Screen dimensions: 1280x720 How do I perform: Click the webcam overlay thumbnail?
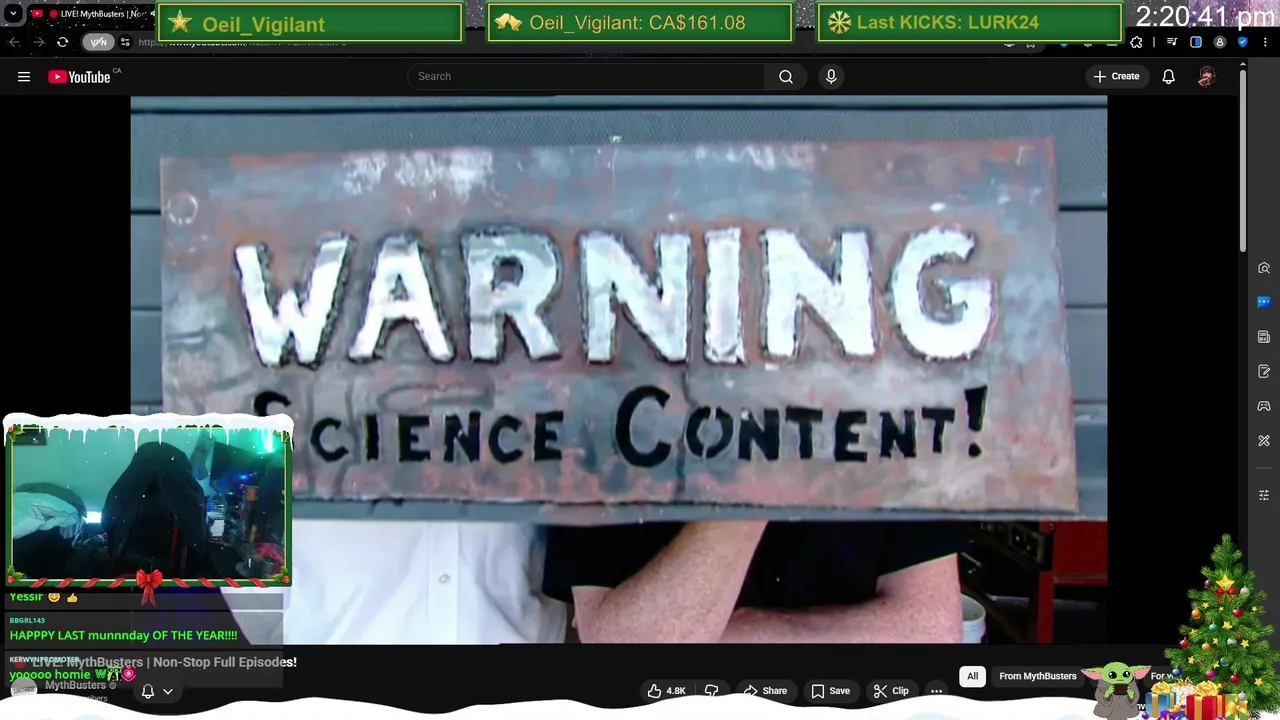click(148, 503)
